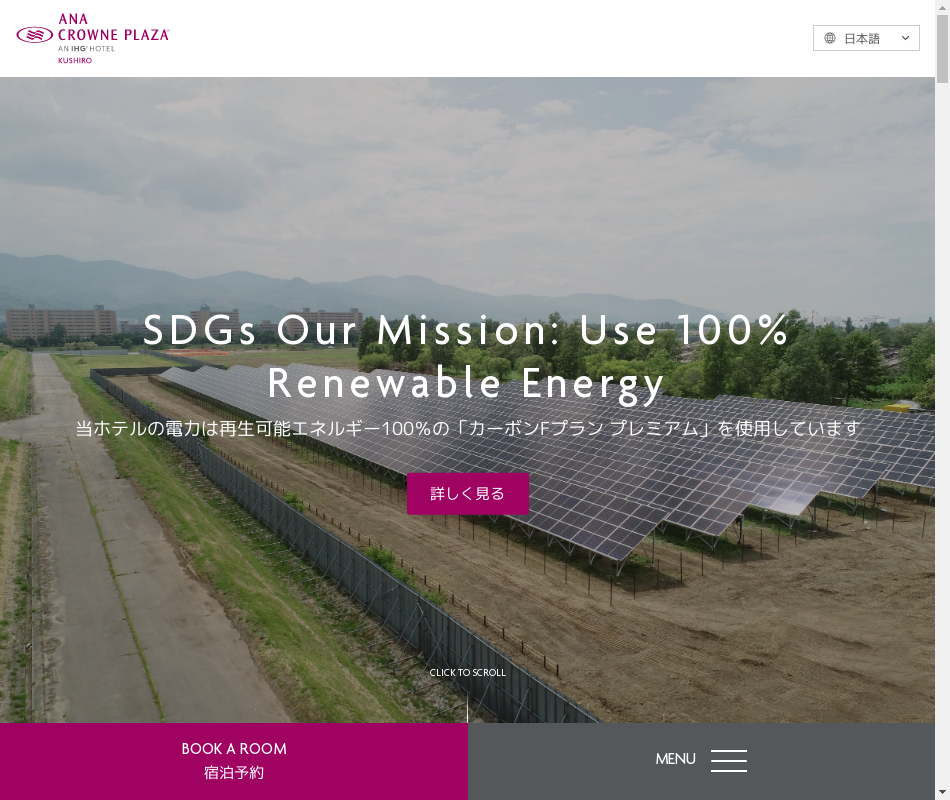Click the vertical scrollbar thumb
Image resolution: width=950 pixels, height=800 pixels.
pyautogui.click(x=942, y=48)
